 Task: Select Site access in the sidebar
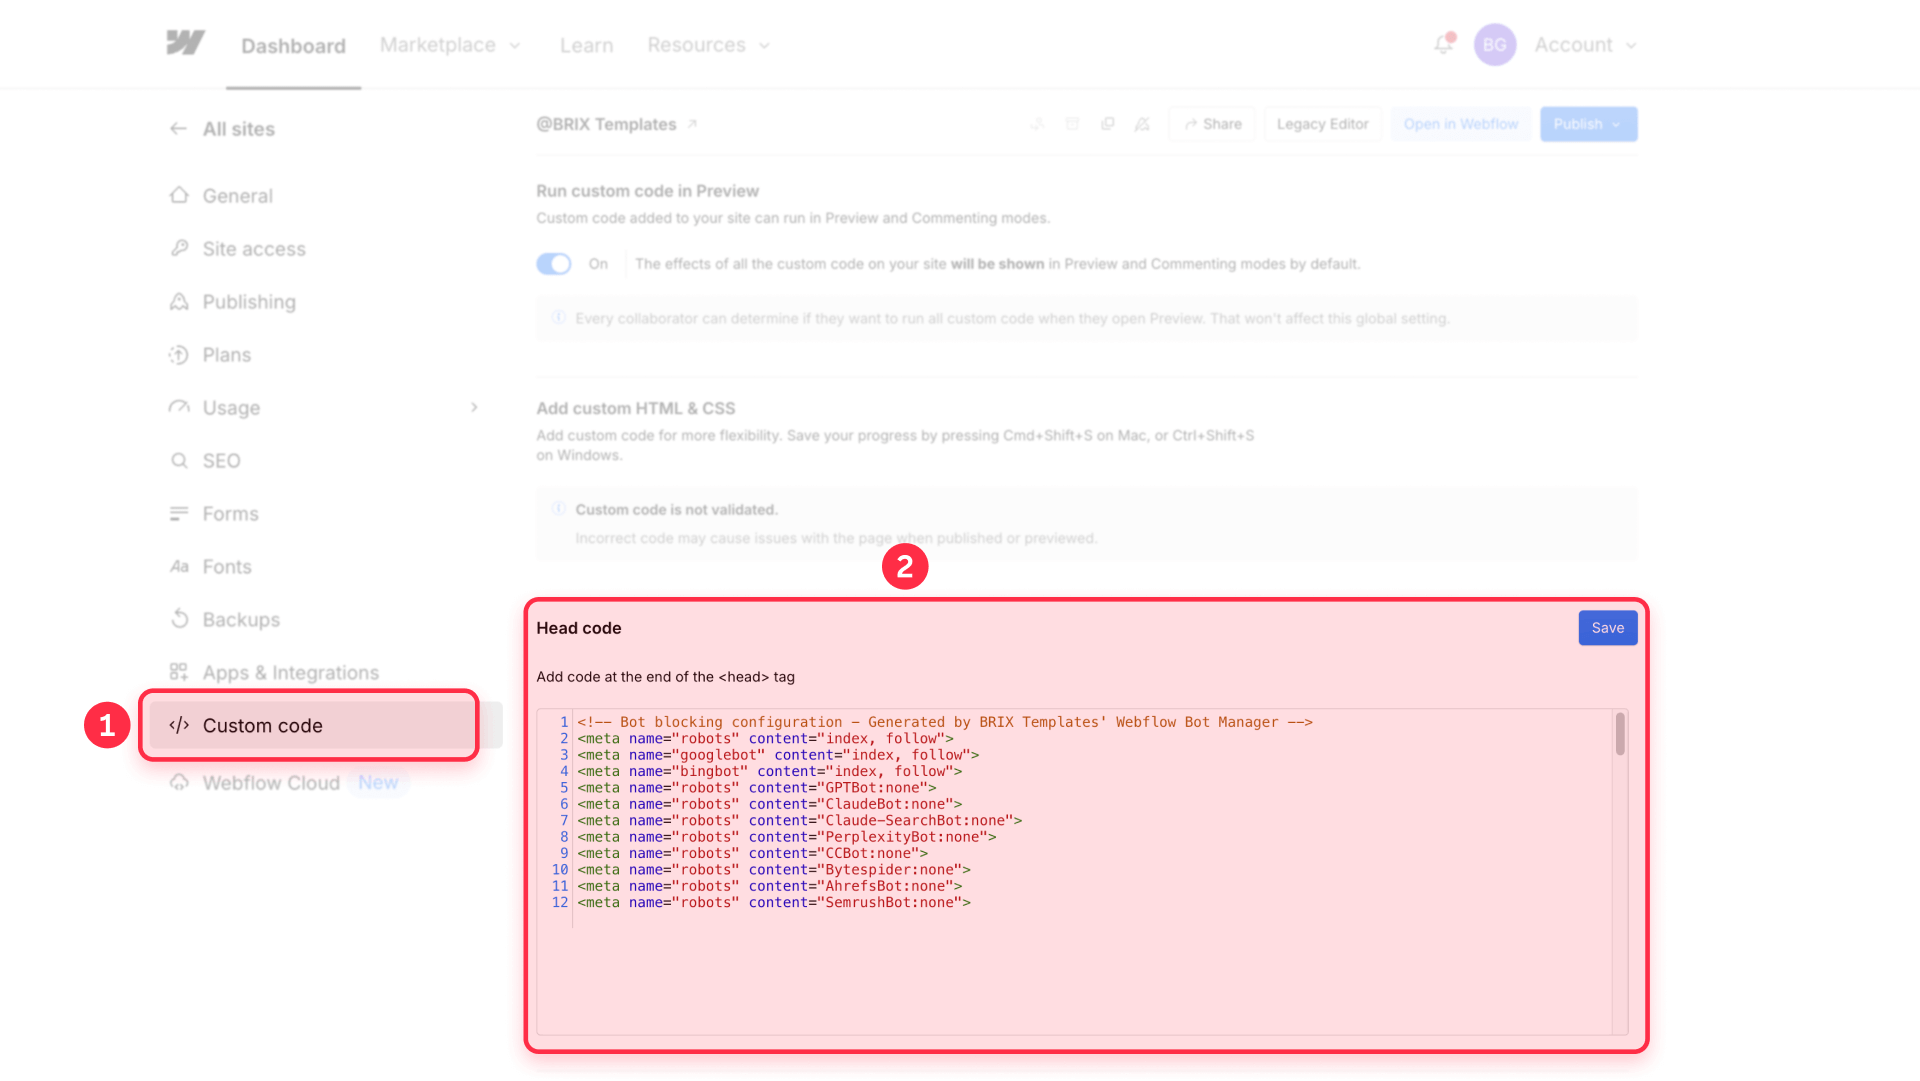coord(254,249)
